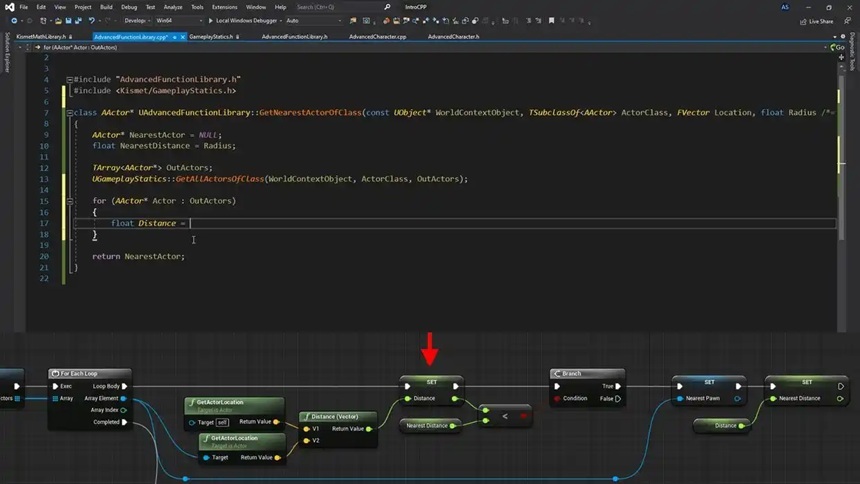
Task: Switch to AdvancedCharacter.h tab
Action: [453, 37]
